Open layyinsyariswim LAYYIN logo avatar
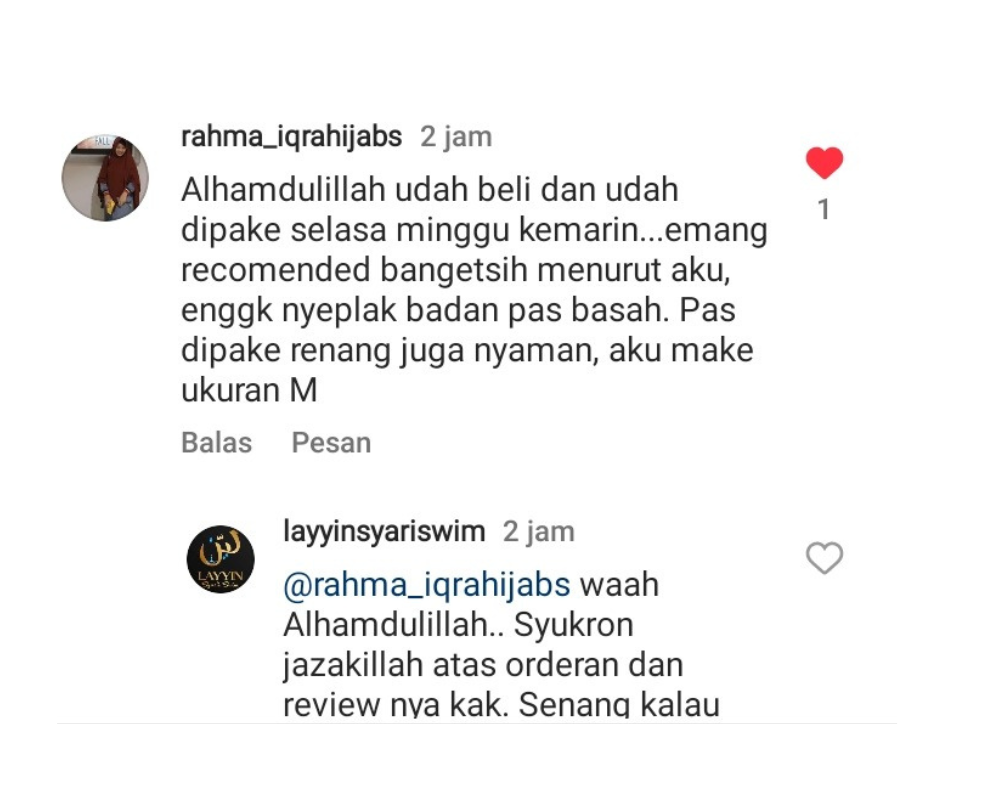 coord(221,559)
